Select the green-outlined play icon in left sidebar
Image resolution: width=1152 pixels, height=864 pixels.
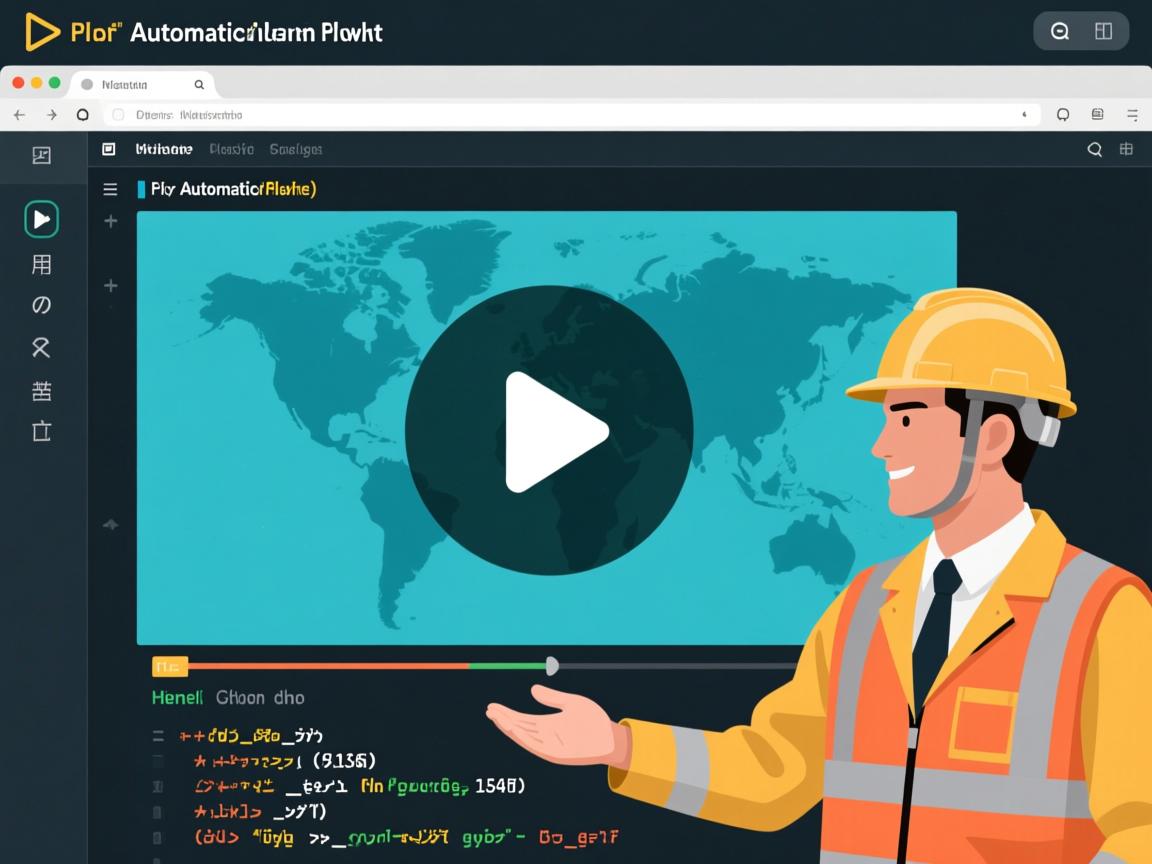(x=41, y=219)
